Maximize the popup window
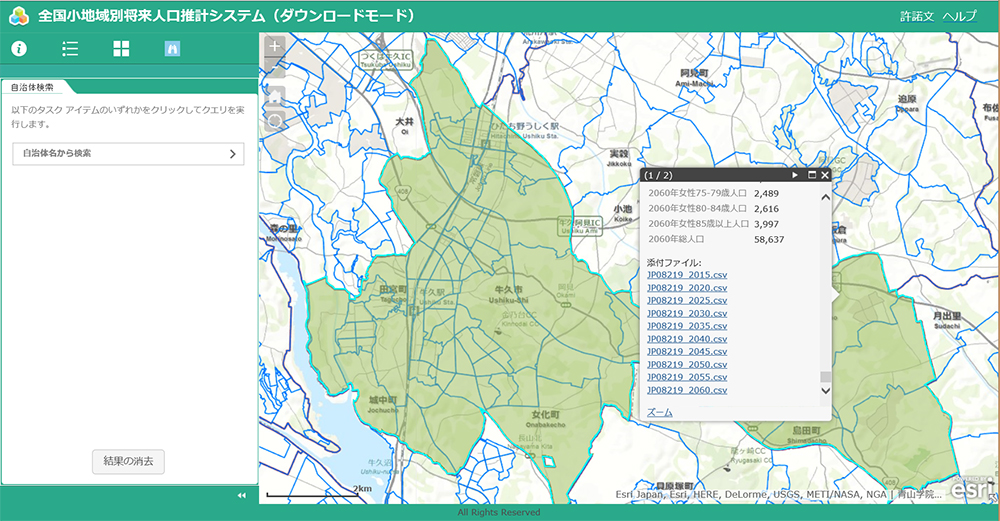The height and width of the screenshot is (521, 1000). pyautogui.click(x=811, y=175)
